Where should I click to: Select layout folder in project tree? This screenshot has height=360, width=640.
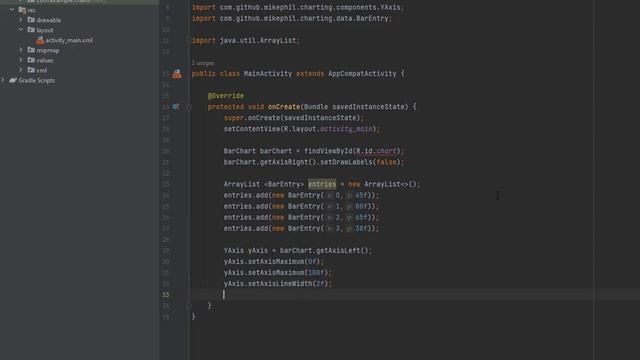click(45, 30)
